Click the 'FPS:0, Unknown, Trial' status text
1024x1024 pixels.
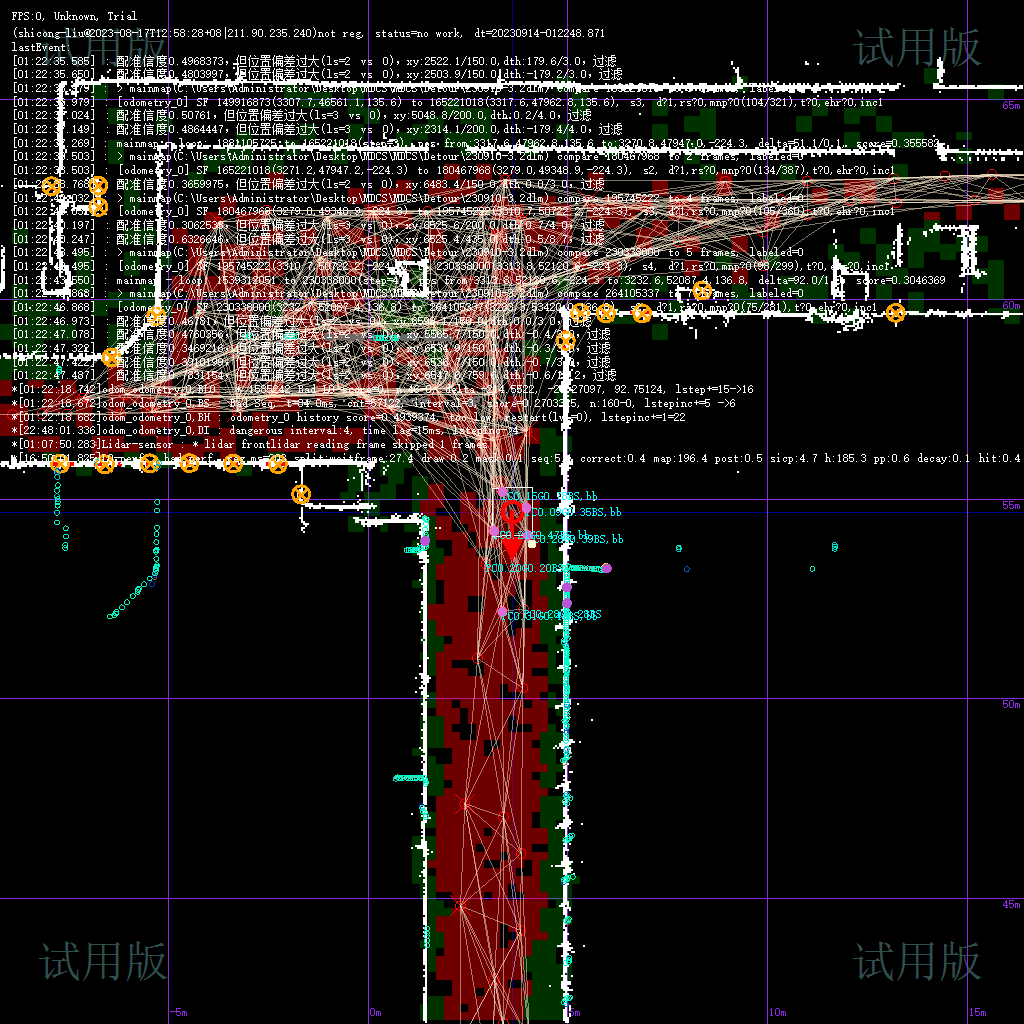click(74, 17)
